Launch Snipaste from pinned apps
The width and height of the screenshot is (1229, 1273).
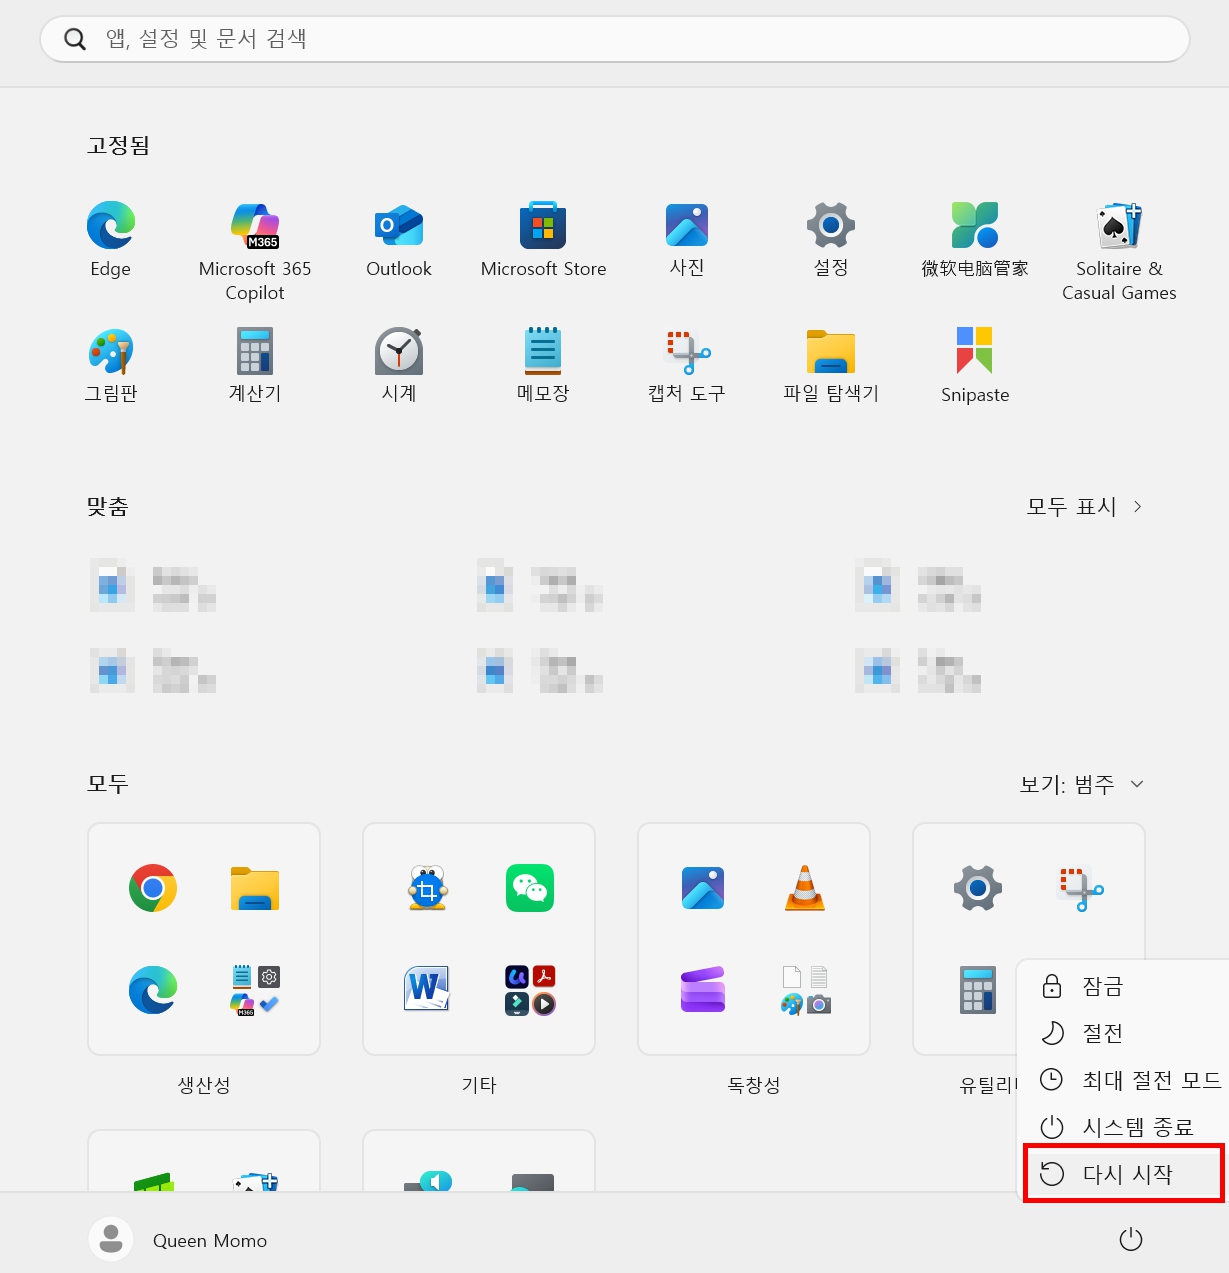point(975,365)
